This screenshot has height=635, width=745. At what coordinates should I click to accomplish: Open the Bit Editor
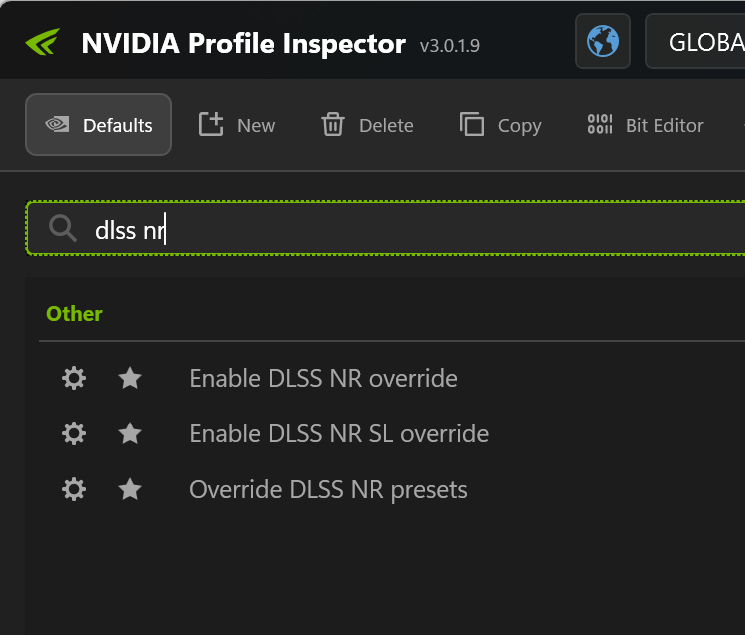click(x=645, y=125)
